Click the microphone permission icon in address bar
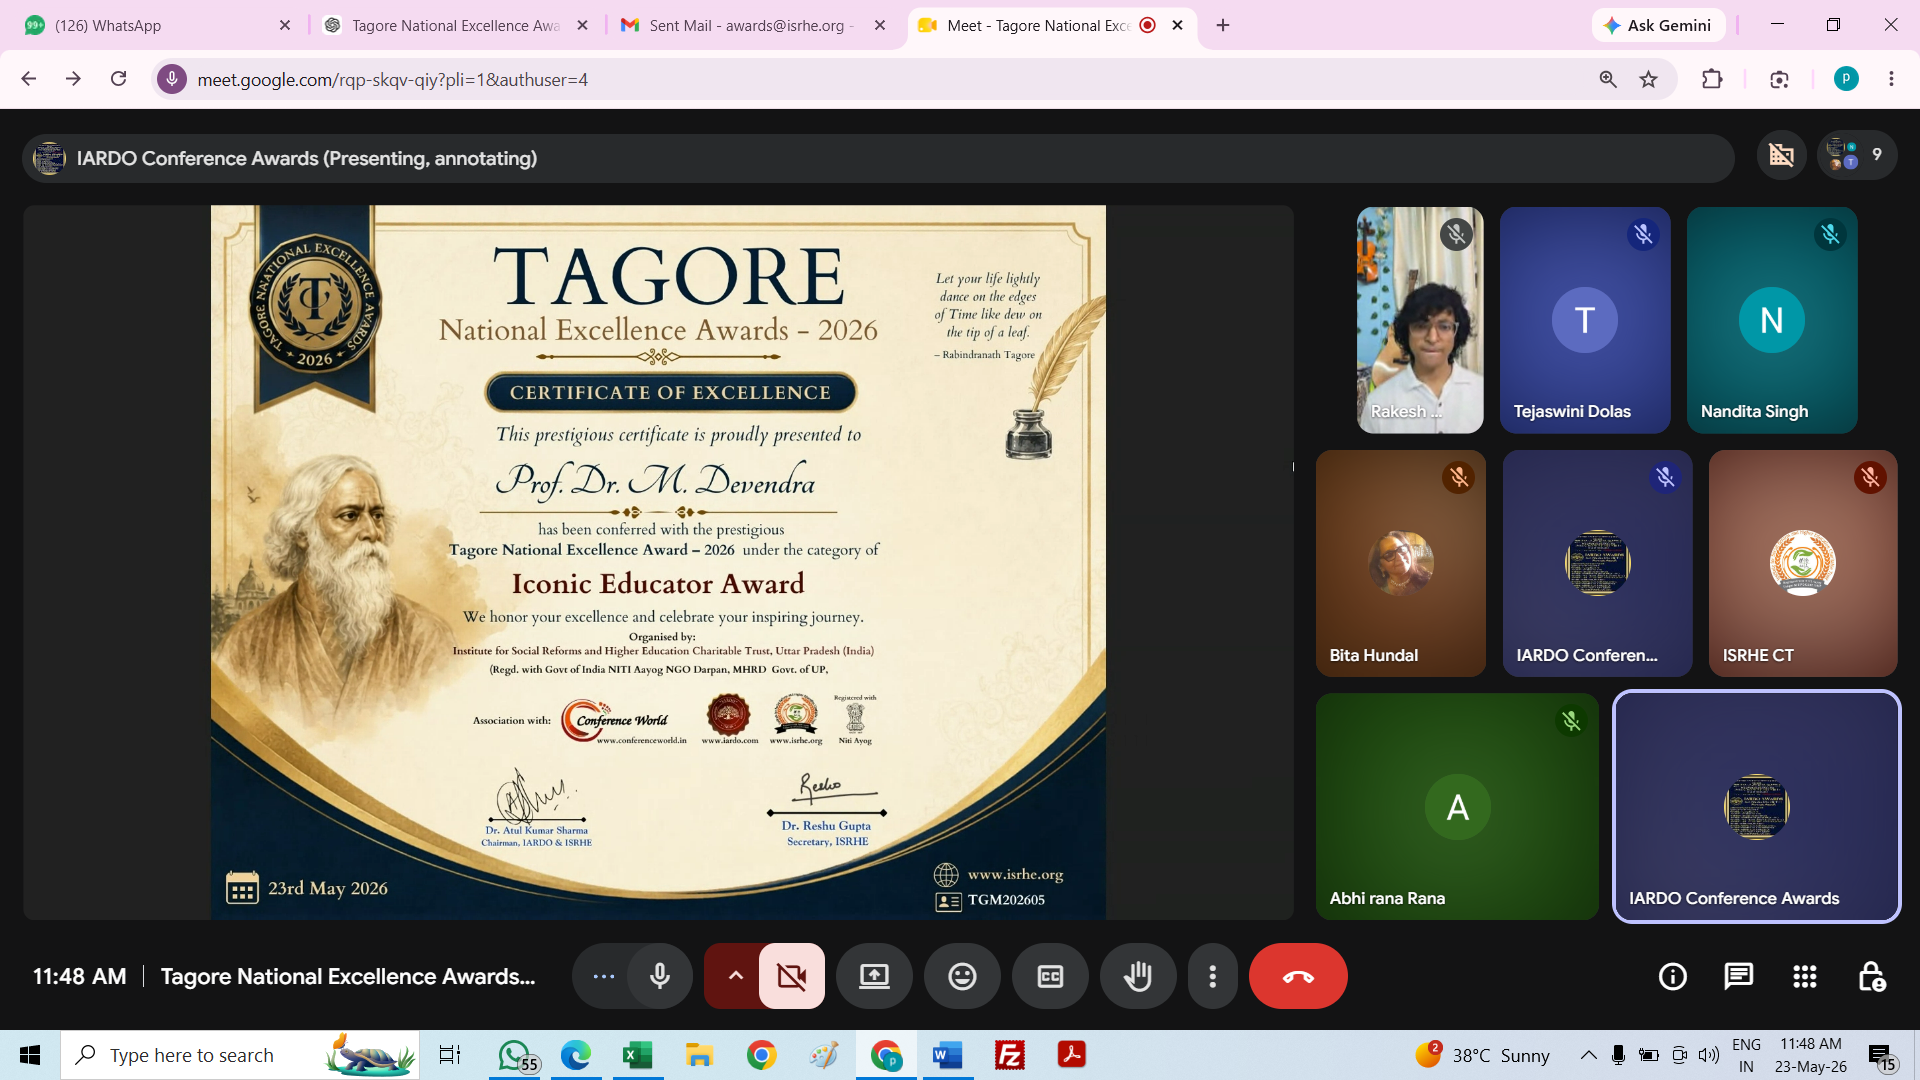The image size is (1920, 1080). click(x=172, y=79)
